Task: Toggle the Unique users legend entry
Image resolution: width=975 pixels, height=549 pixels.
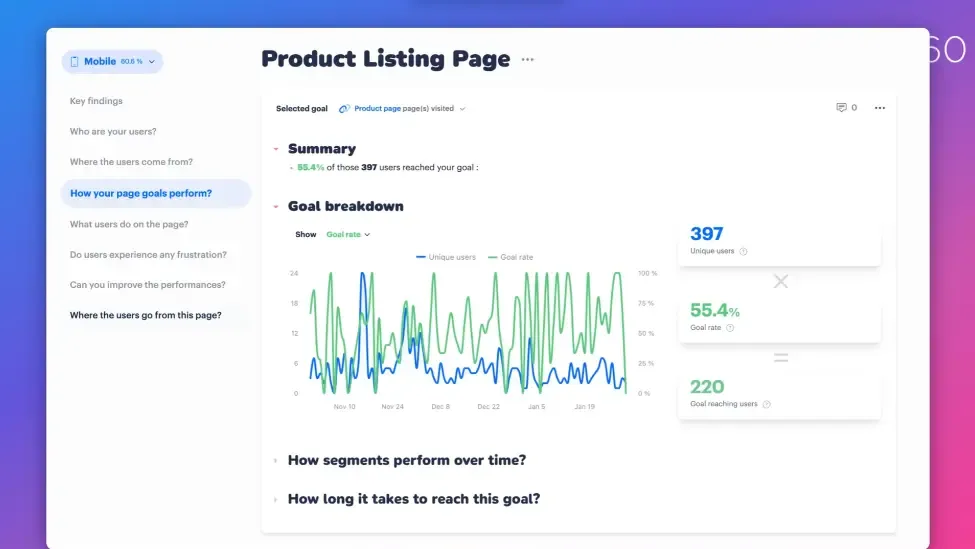Action: point(445,257)
